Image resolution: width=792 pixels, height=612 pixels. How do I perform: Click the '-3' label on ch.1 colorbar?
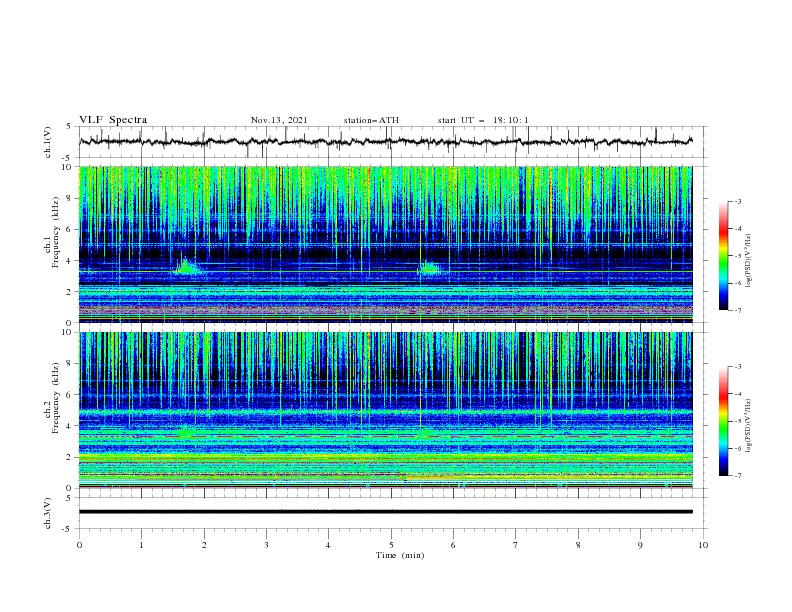(x=737, y=202)
